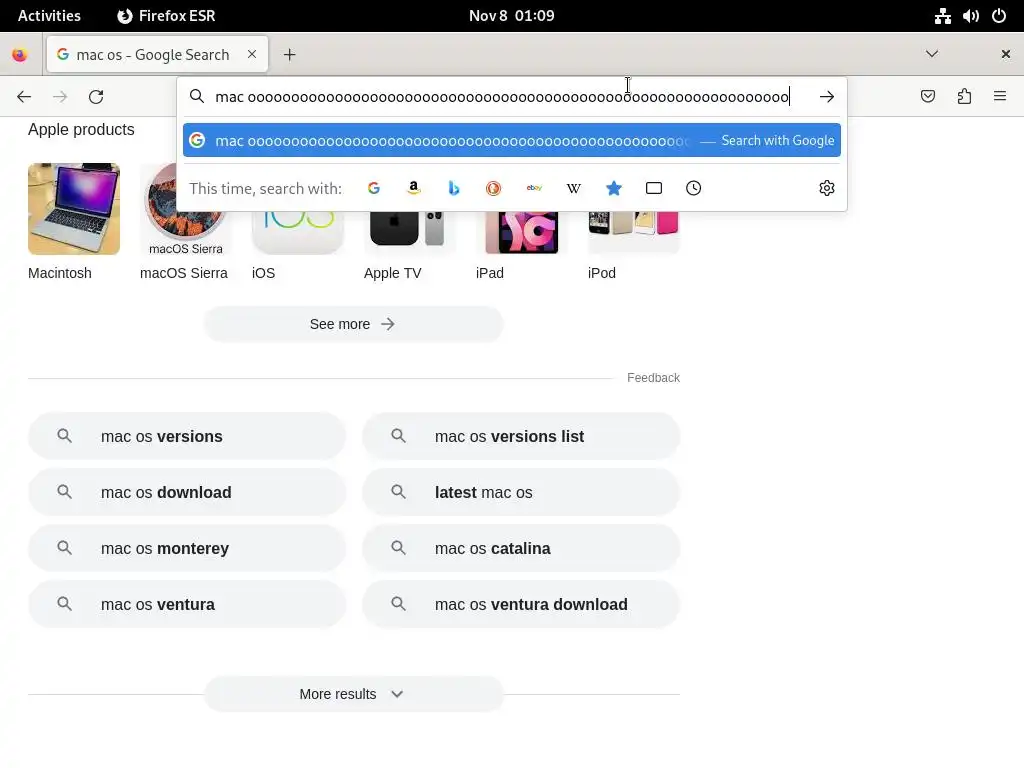Search related: mac os catalina
The image size is (1024, 768).
521,549
